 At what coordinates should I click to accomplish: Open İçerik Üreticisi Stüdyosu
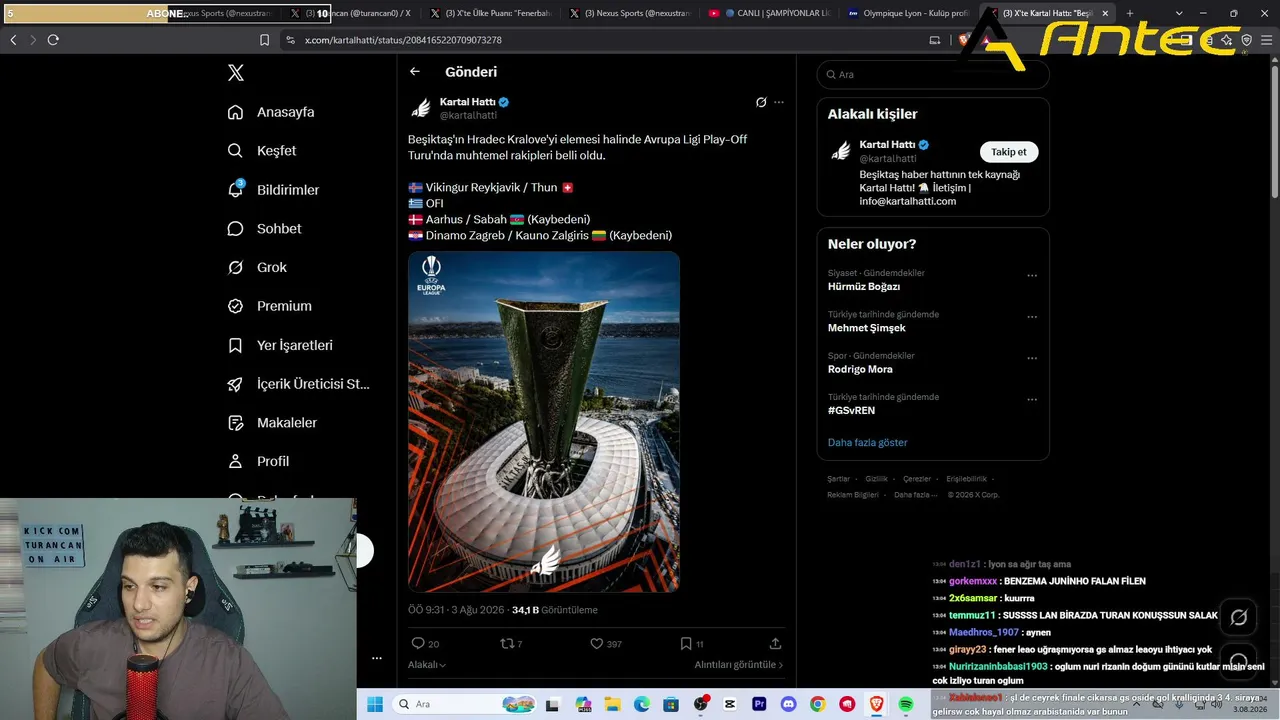[x=299, y=384]
